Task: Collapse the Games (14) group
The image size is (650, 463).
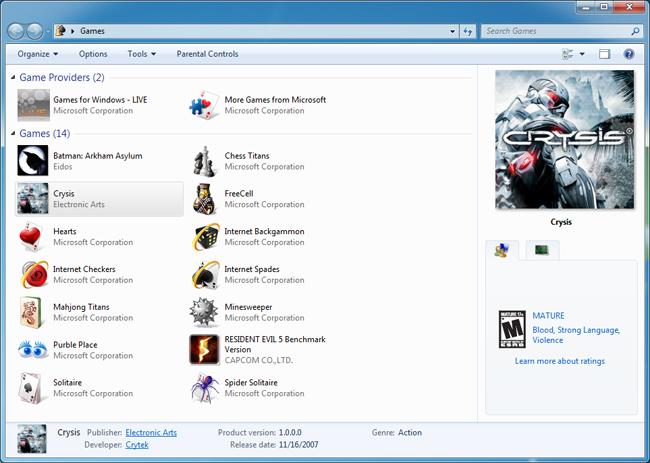Action: tap(13, 133)
